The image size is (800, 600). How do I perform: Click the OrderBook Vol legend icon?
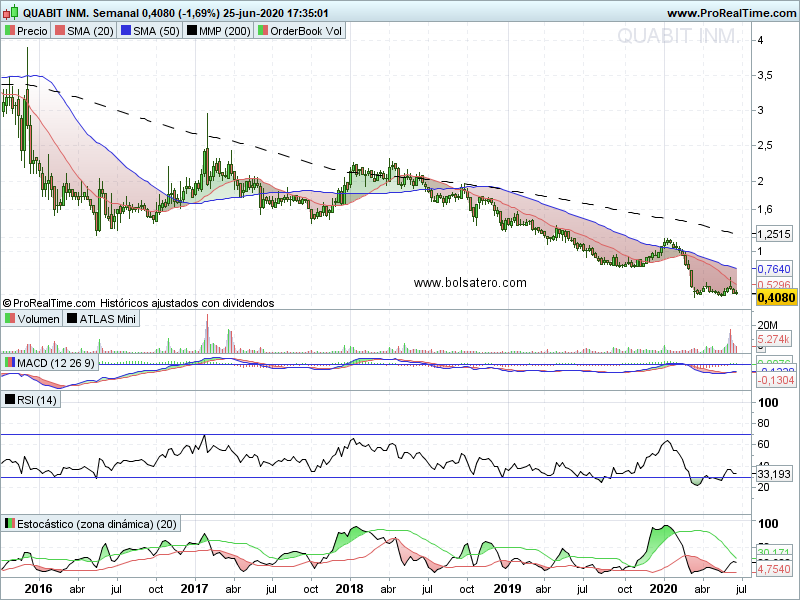263,31
